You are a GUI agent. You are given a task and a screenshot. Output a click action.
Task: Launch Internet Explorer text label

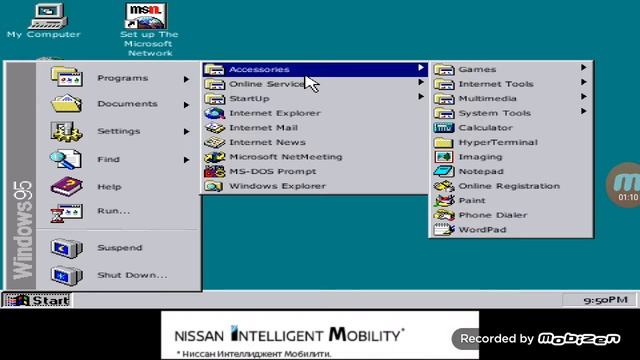275,113
